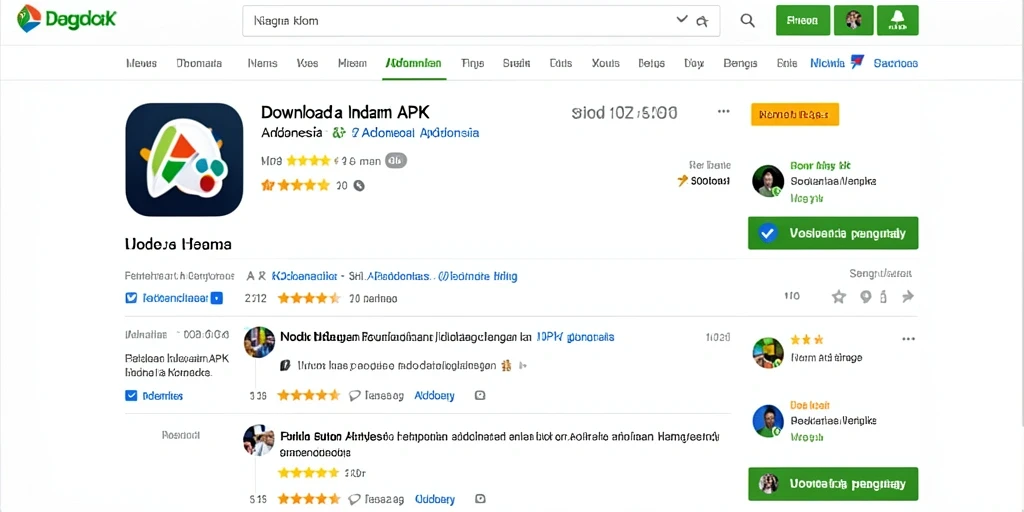
Task: Click the flag icon next to Nicials
Action: click(857, 63)
